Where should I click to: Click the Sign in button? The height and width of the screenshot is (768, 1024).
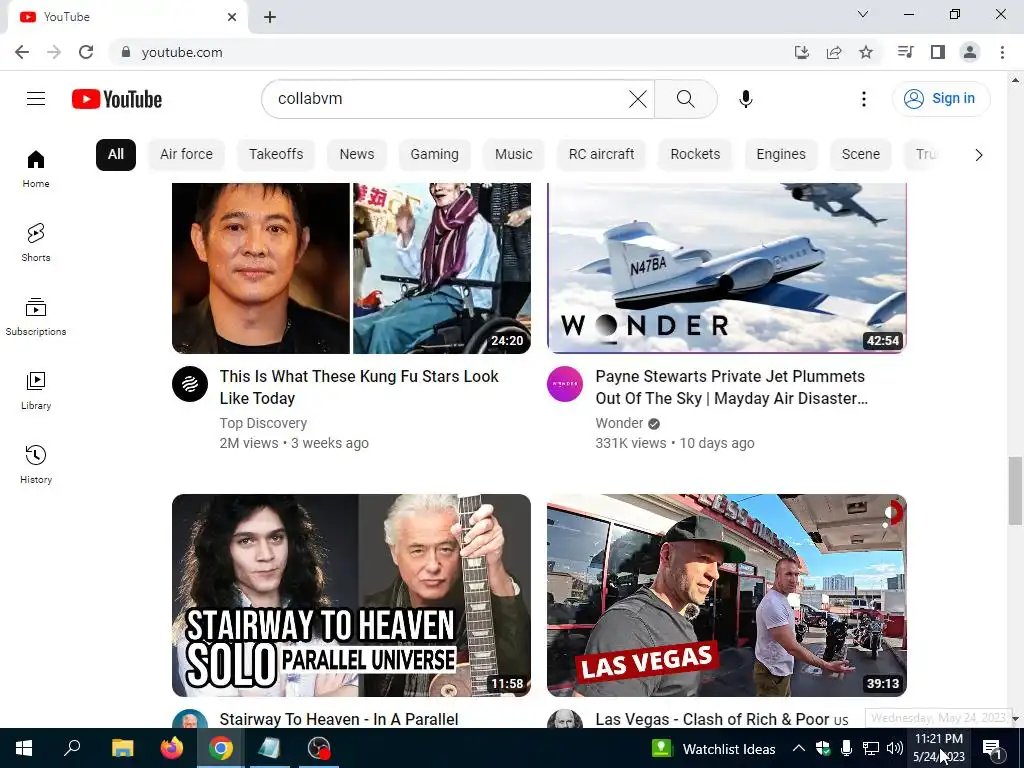pos(941,99)
